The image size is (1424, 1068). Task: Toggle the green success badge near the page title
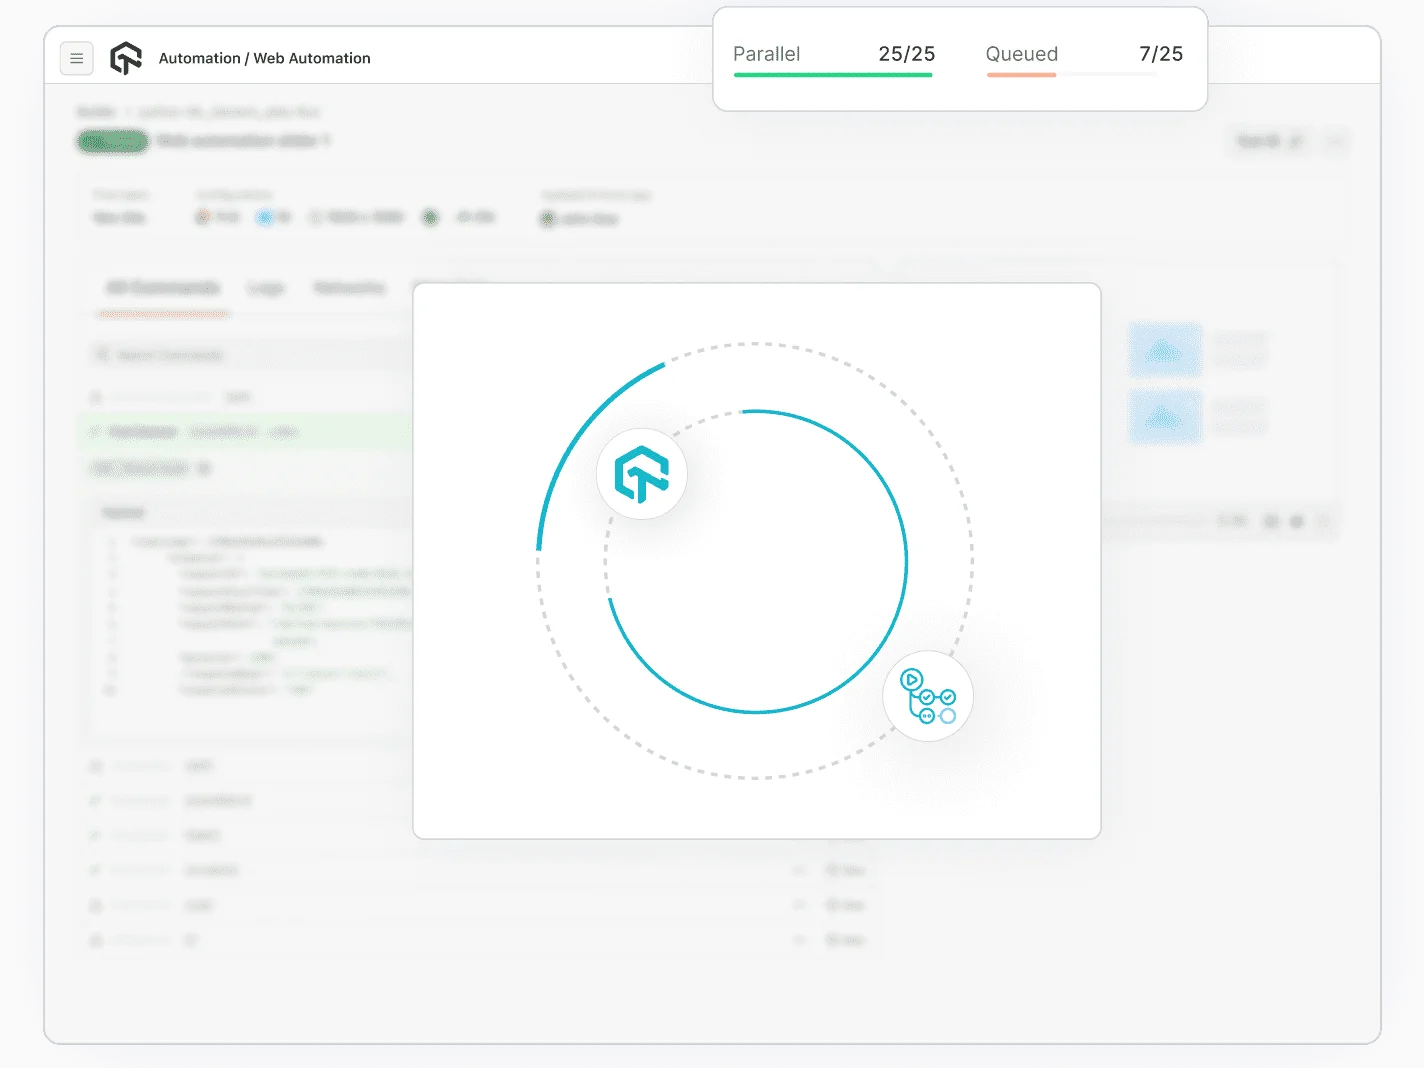[x=111, y=141]
